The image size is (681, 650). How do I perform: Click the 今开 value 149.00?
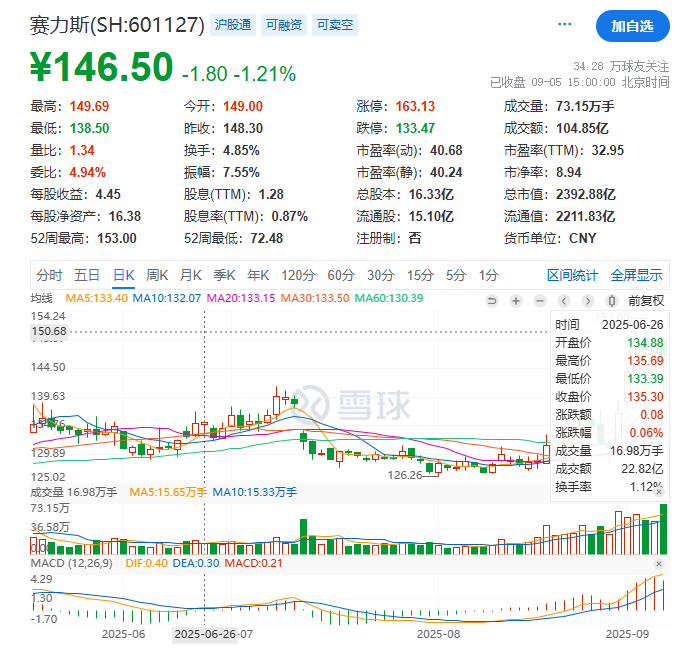tap(243, 106)
